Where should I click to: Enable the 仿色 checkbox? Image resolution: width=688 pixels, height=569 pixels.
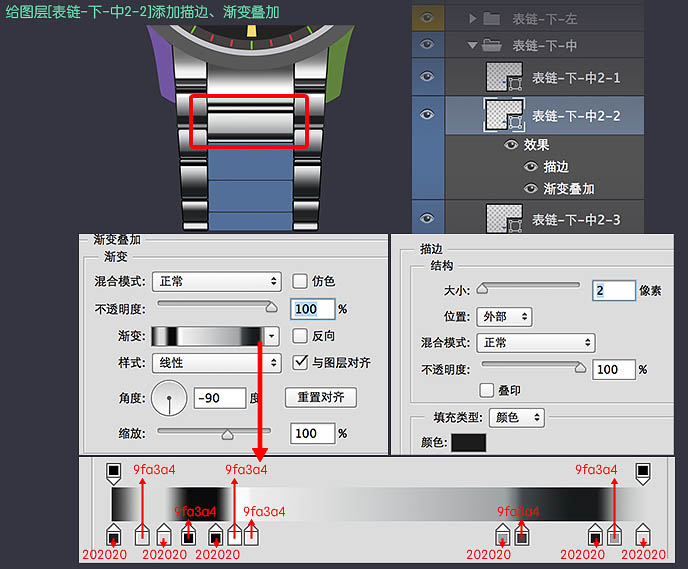[300, 282]
